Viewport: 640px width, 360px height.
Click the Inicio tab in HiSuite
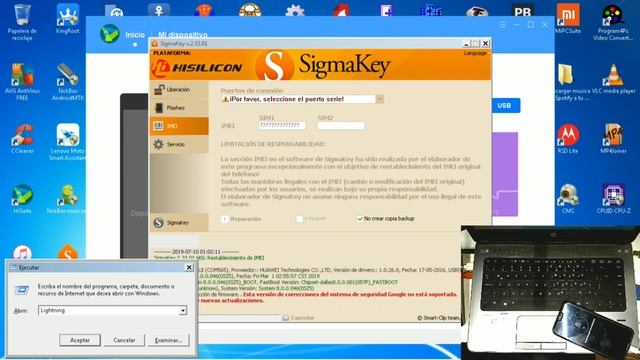pyautogui.click(x=135, y=35)
